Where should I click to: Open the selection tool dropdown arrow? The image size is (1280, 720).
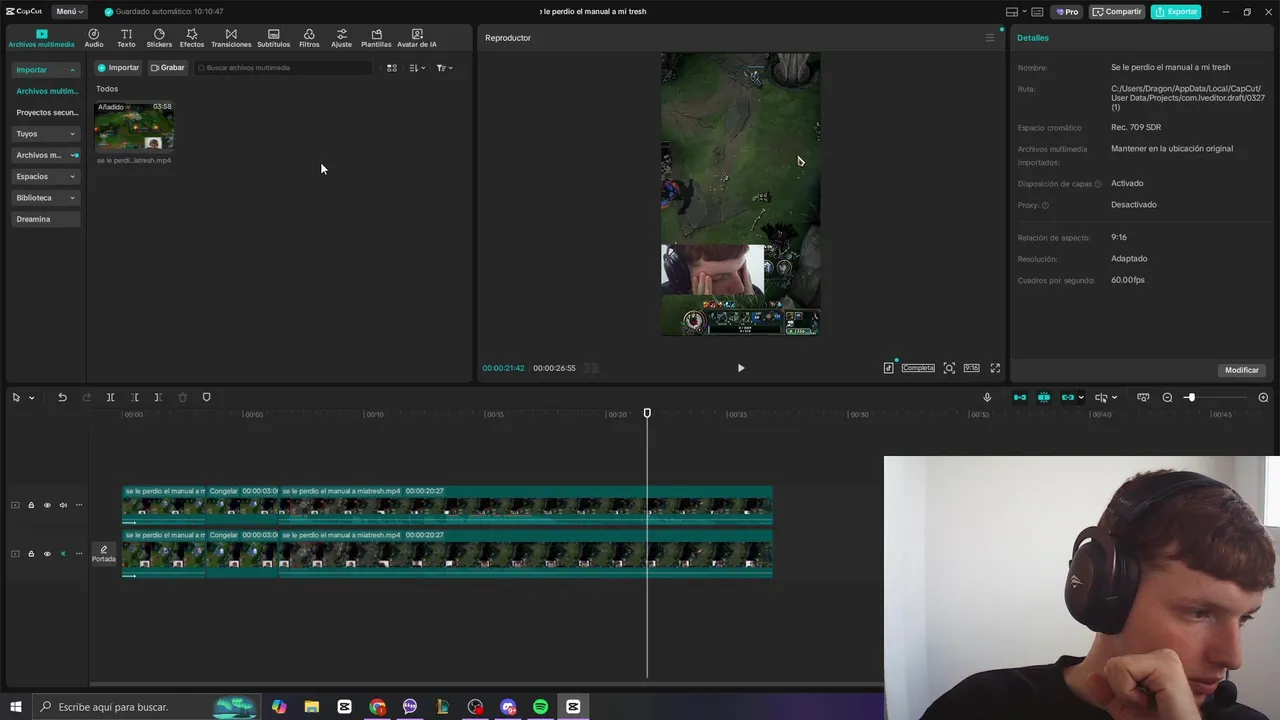(31, 398)
